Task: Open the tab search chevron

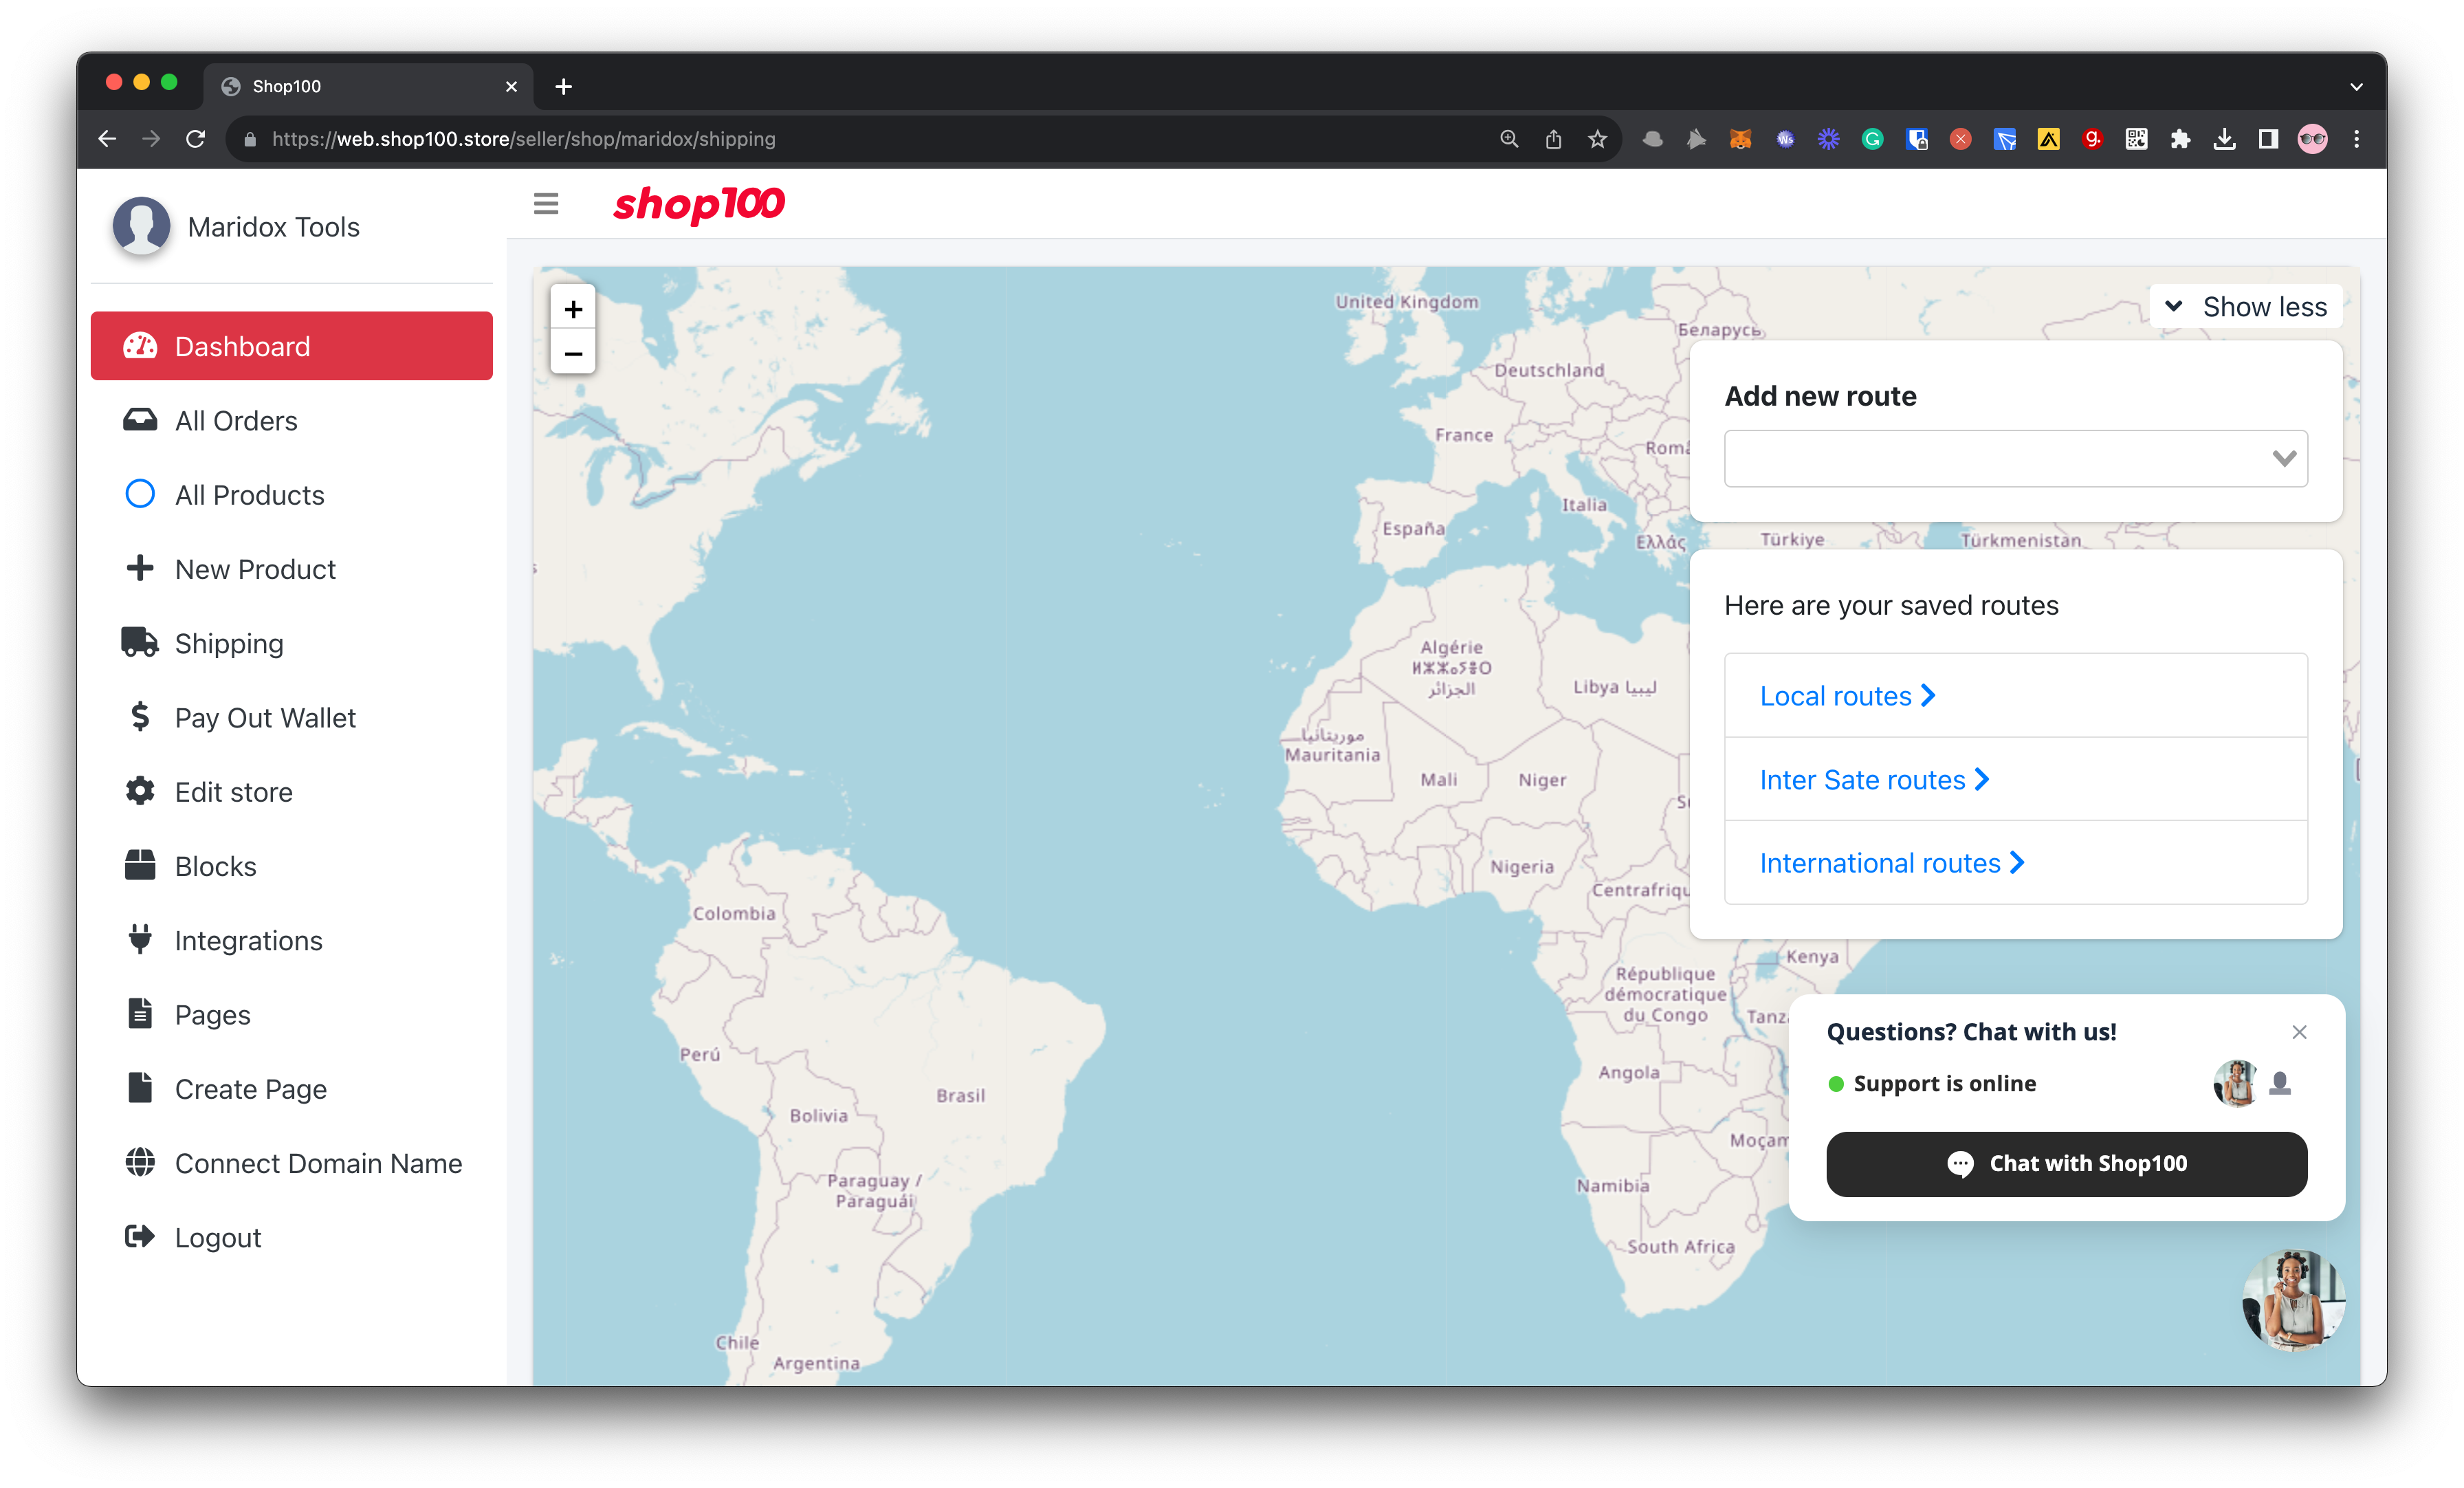Action: 2357,86
